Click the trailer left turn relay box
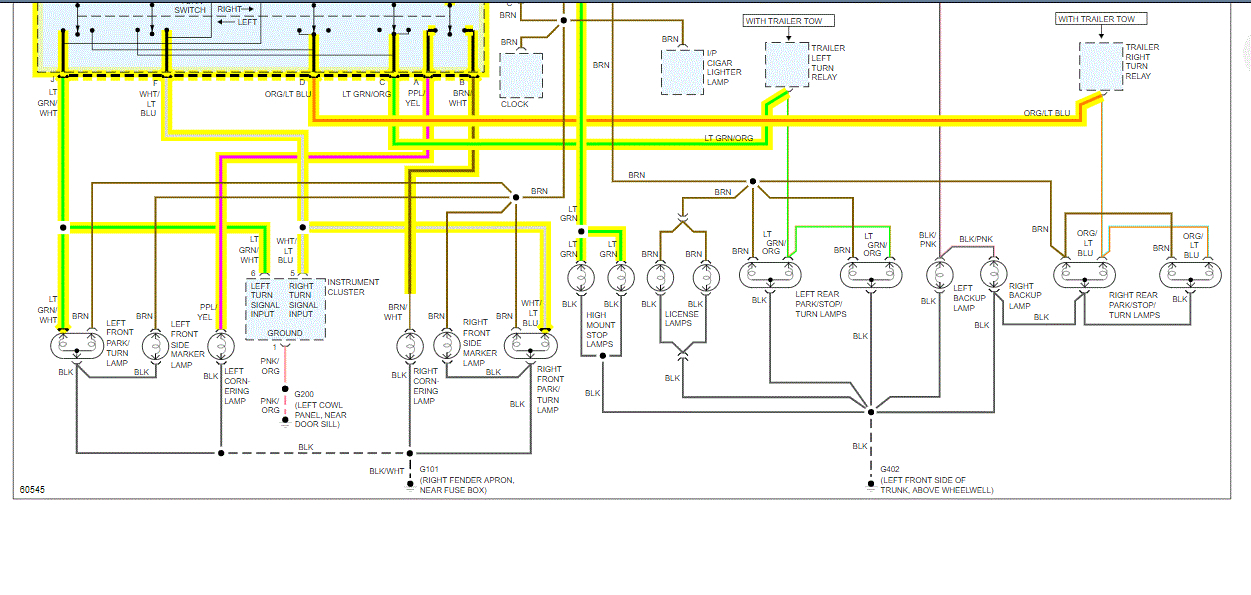 tap(787, 64)
